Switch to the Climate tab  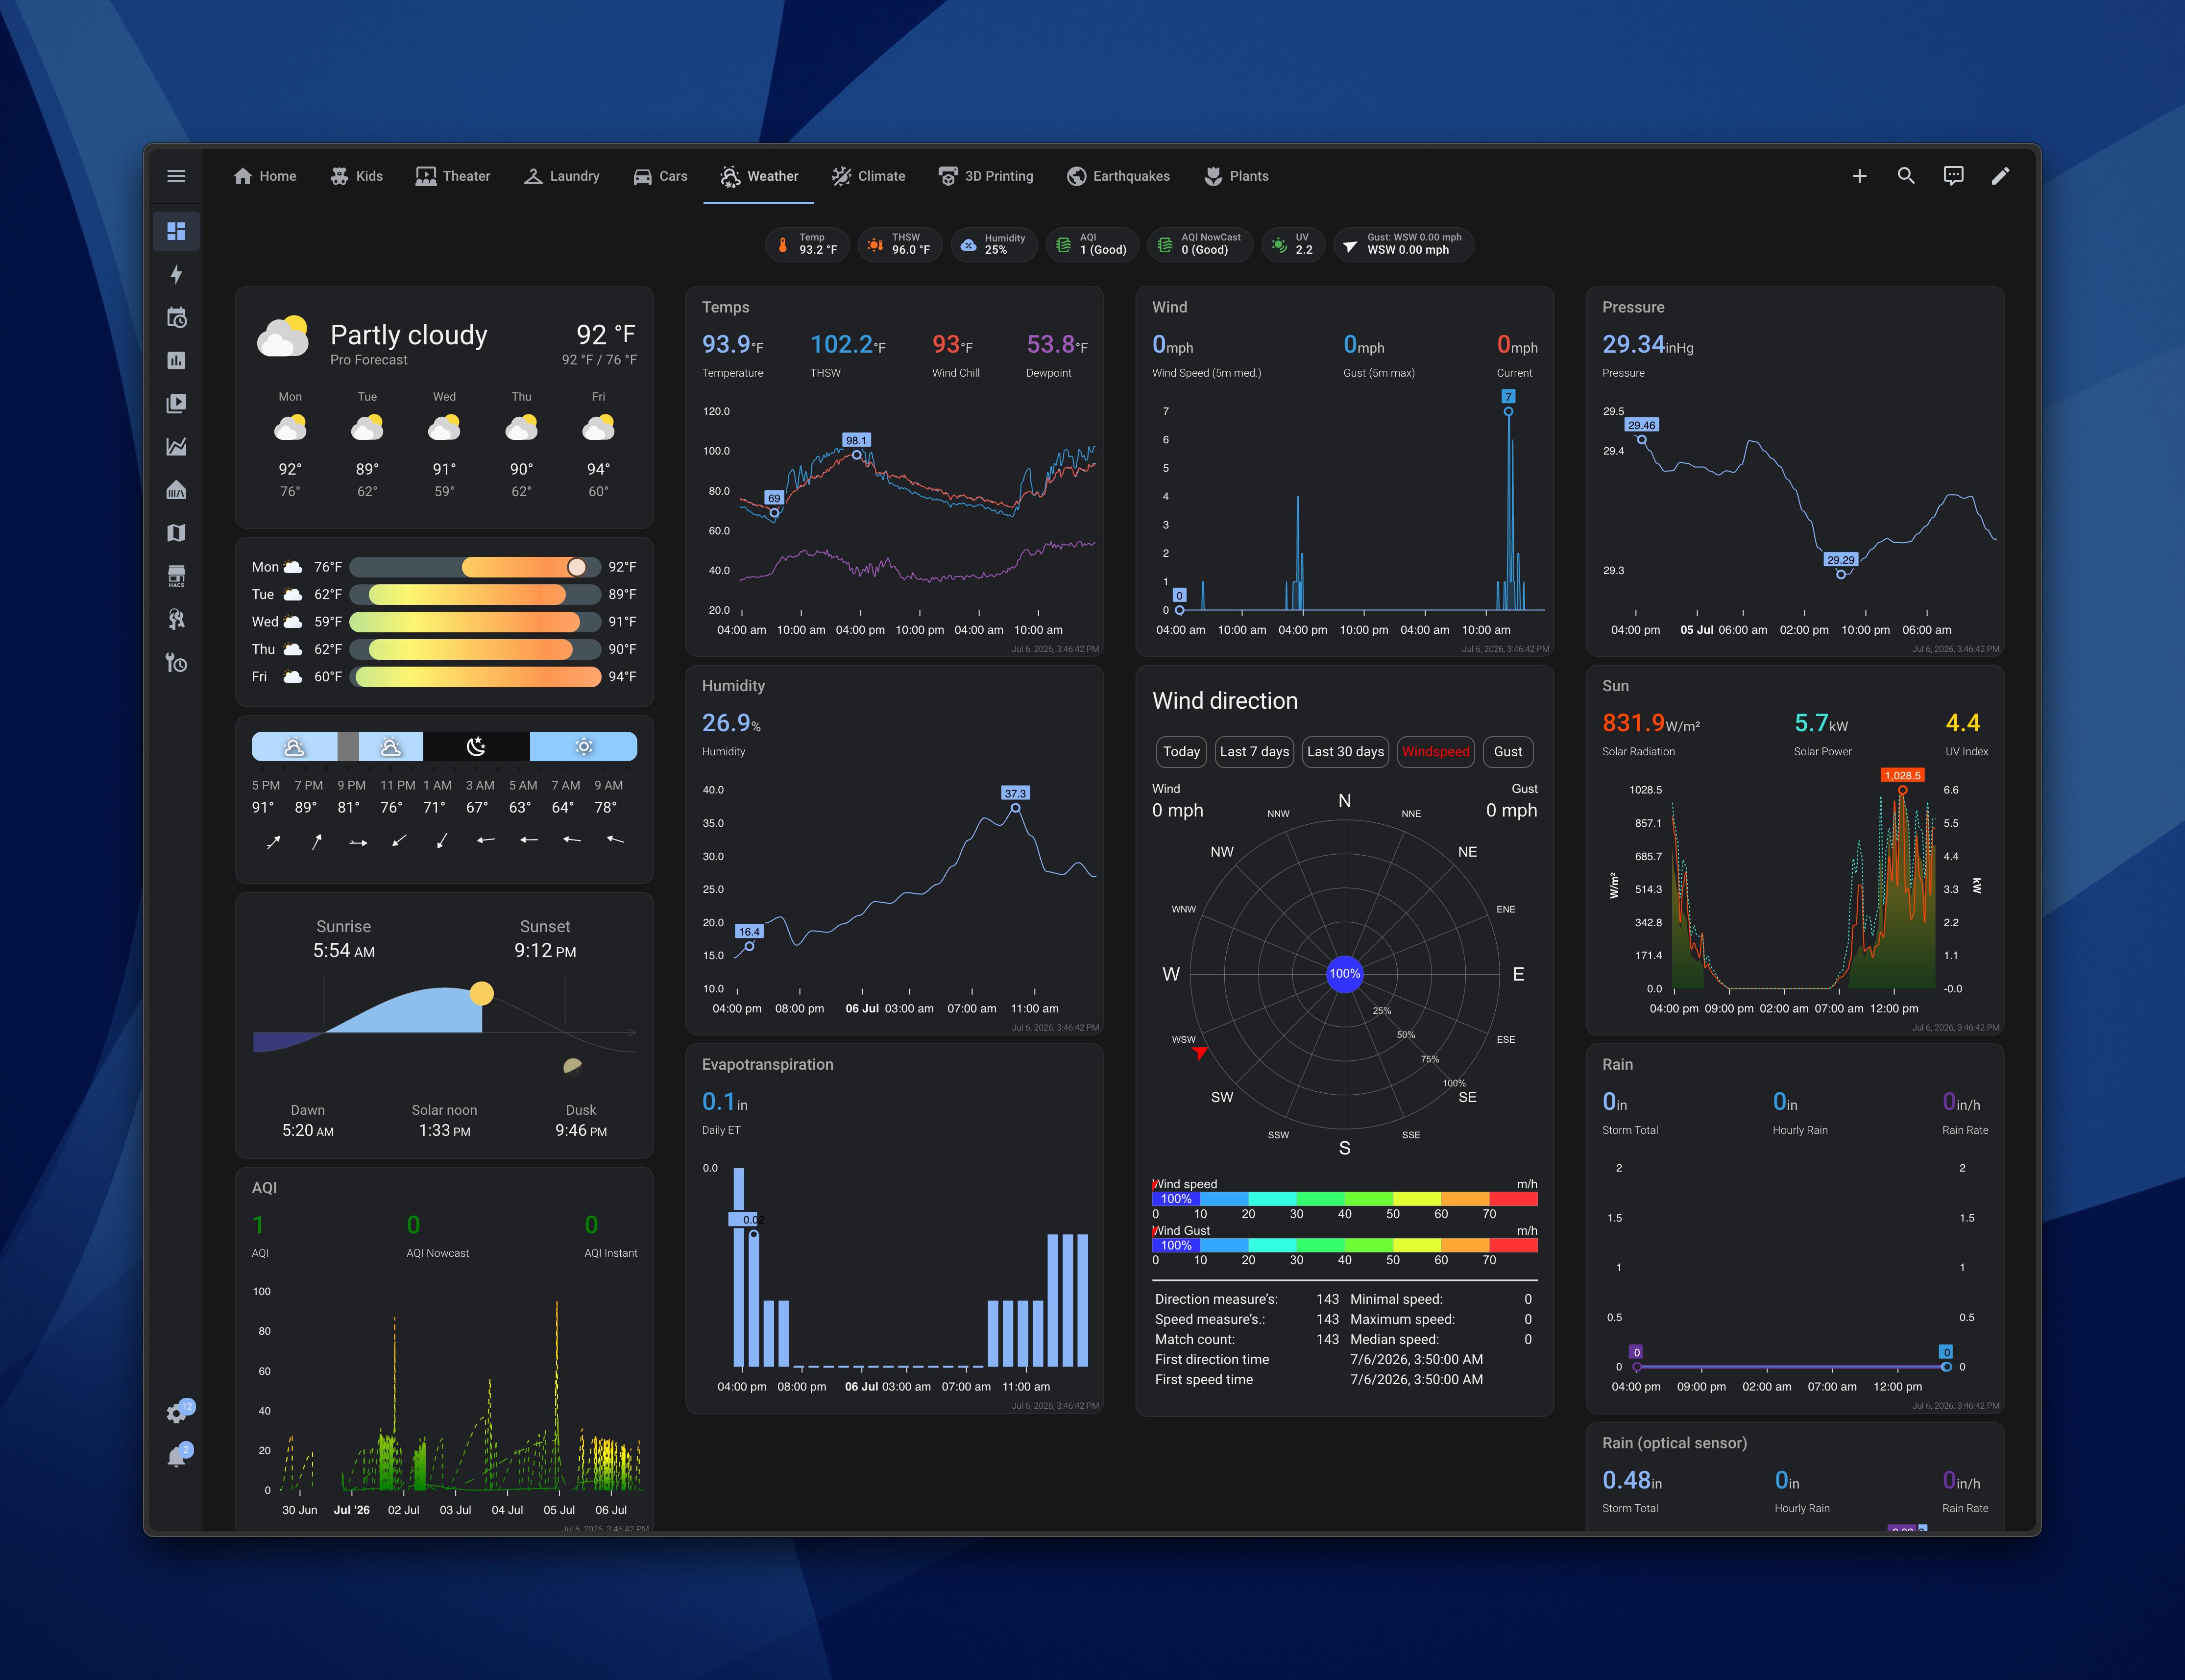[x=868, y=176]
